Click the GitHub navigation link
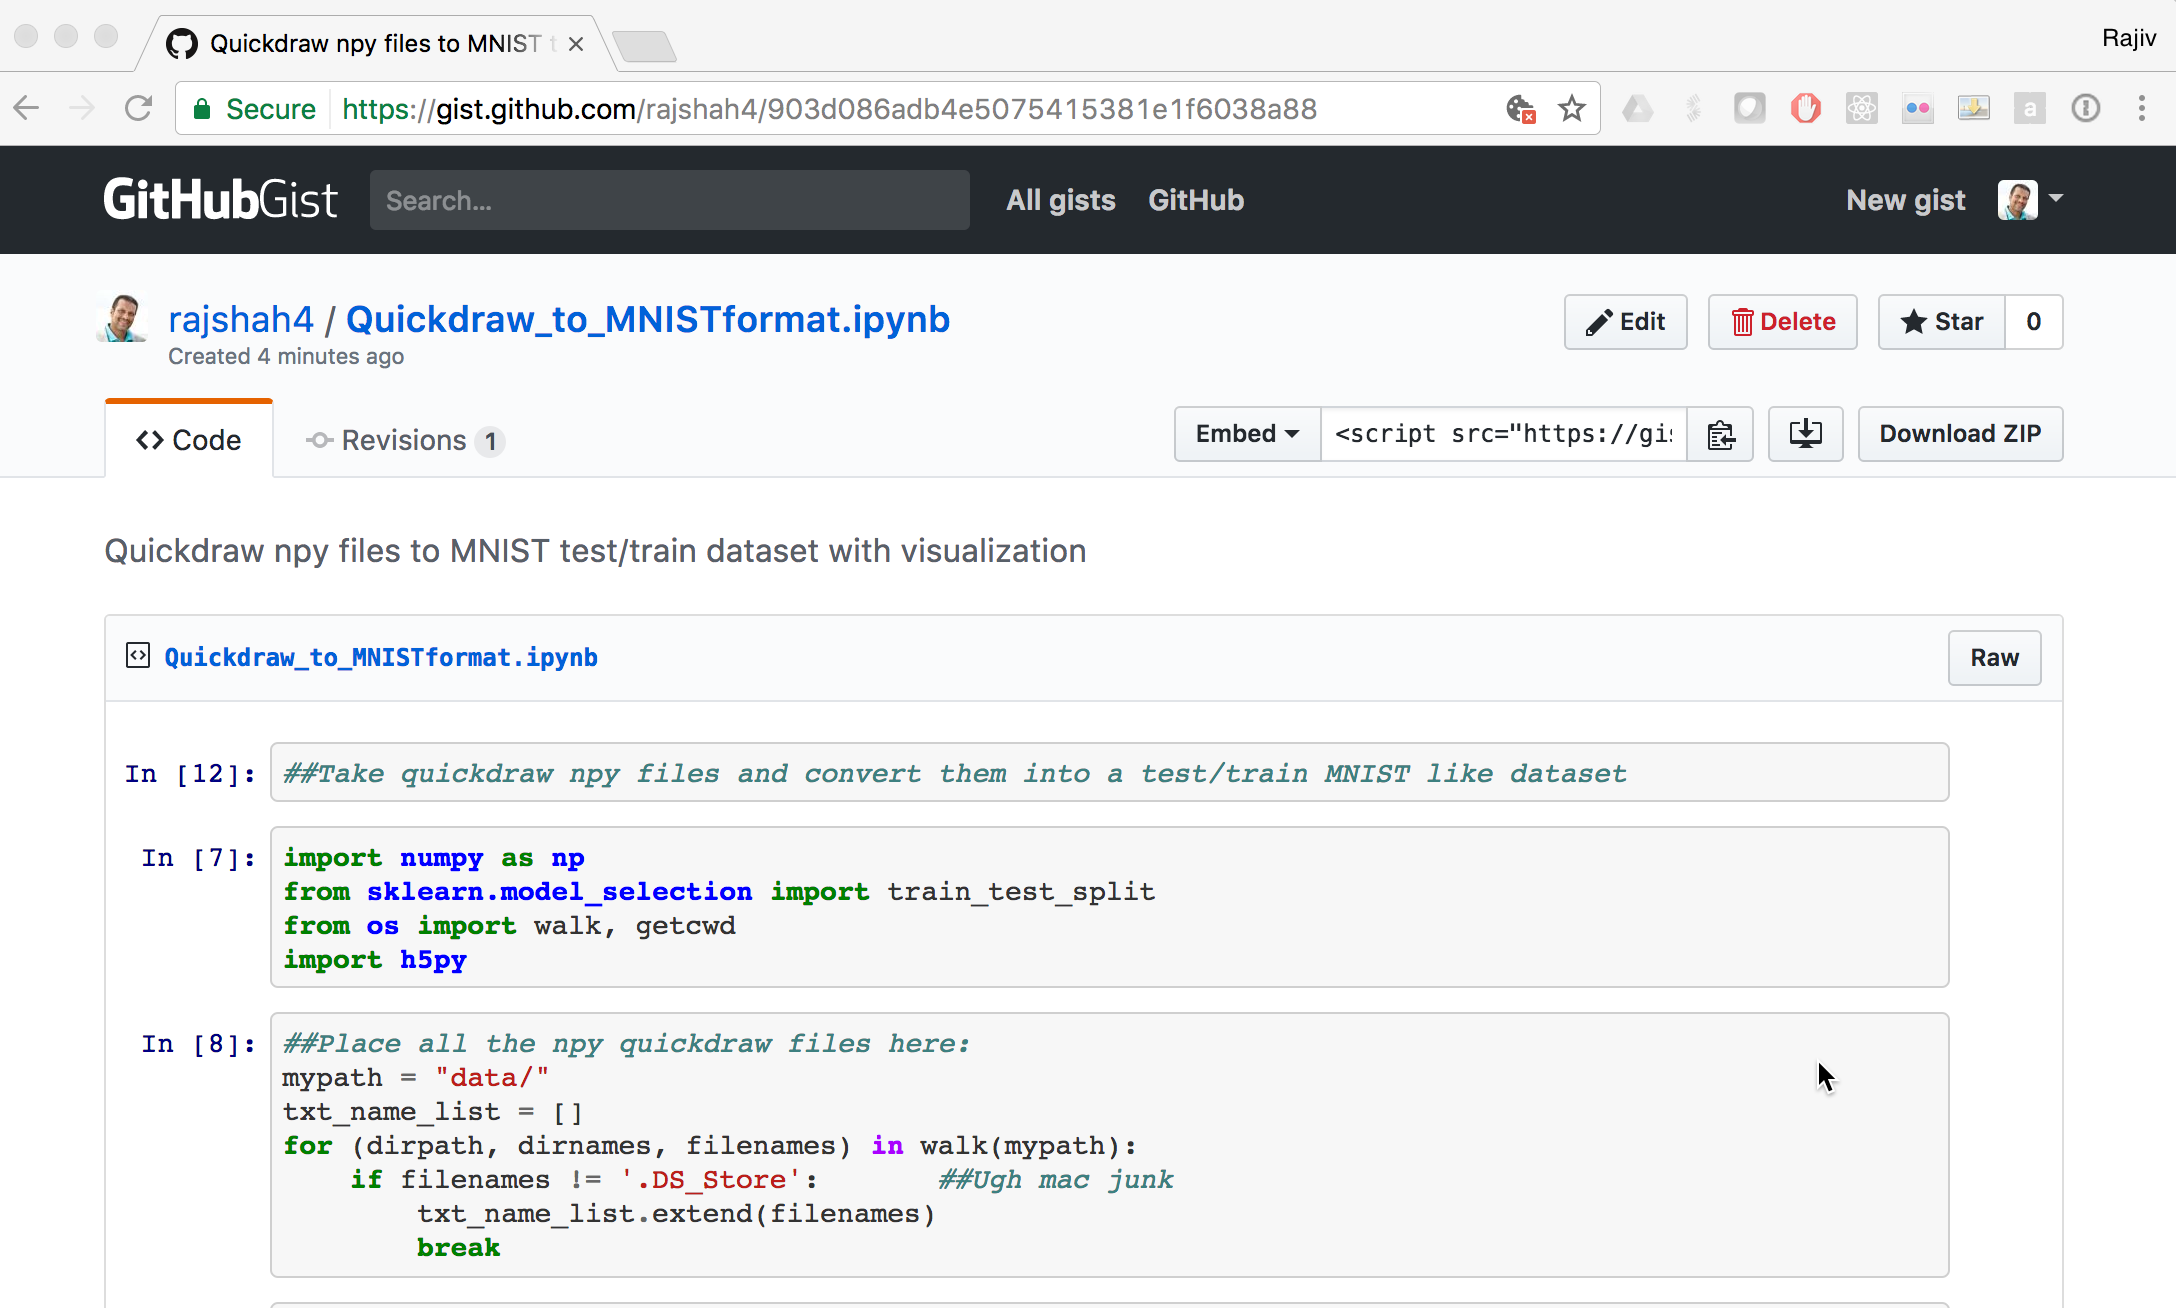Viewport: 2176px width, 1308px height. coord(1197,199)
